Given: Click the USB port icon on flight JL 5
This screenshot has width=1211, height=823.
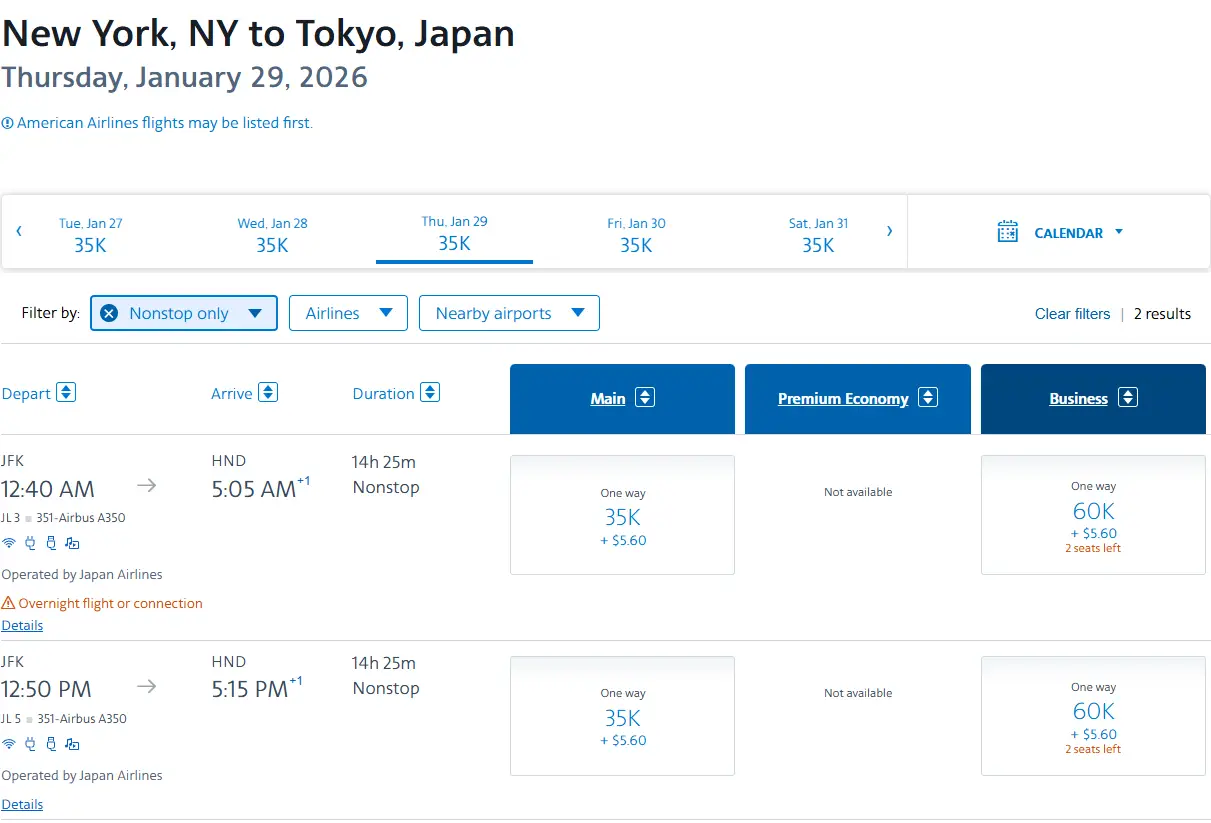Looking at the screenshot, I should click(51, 744).
